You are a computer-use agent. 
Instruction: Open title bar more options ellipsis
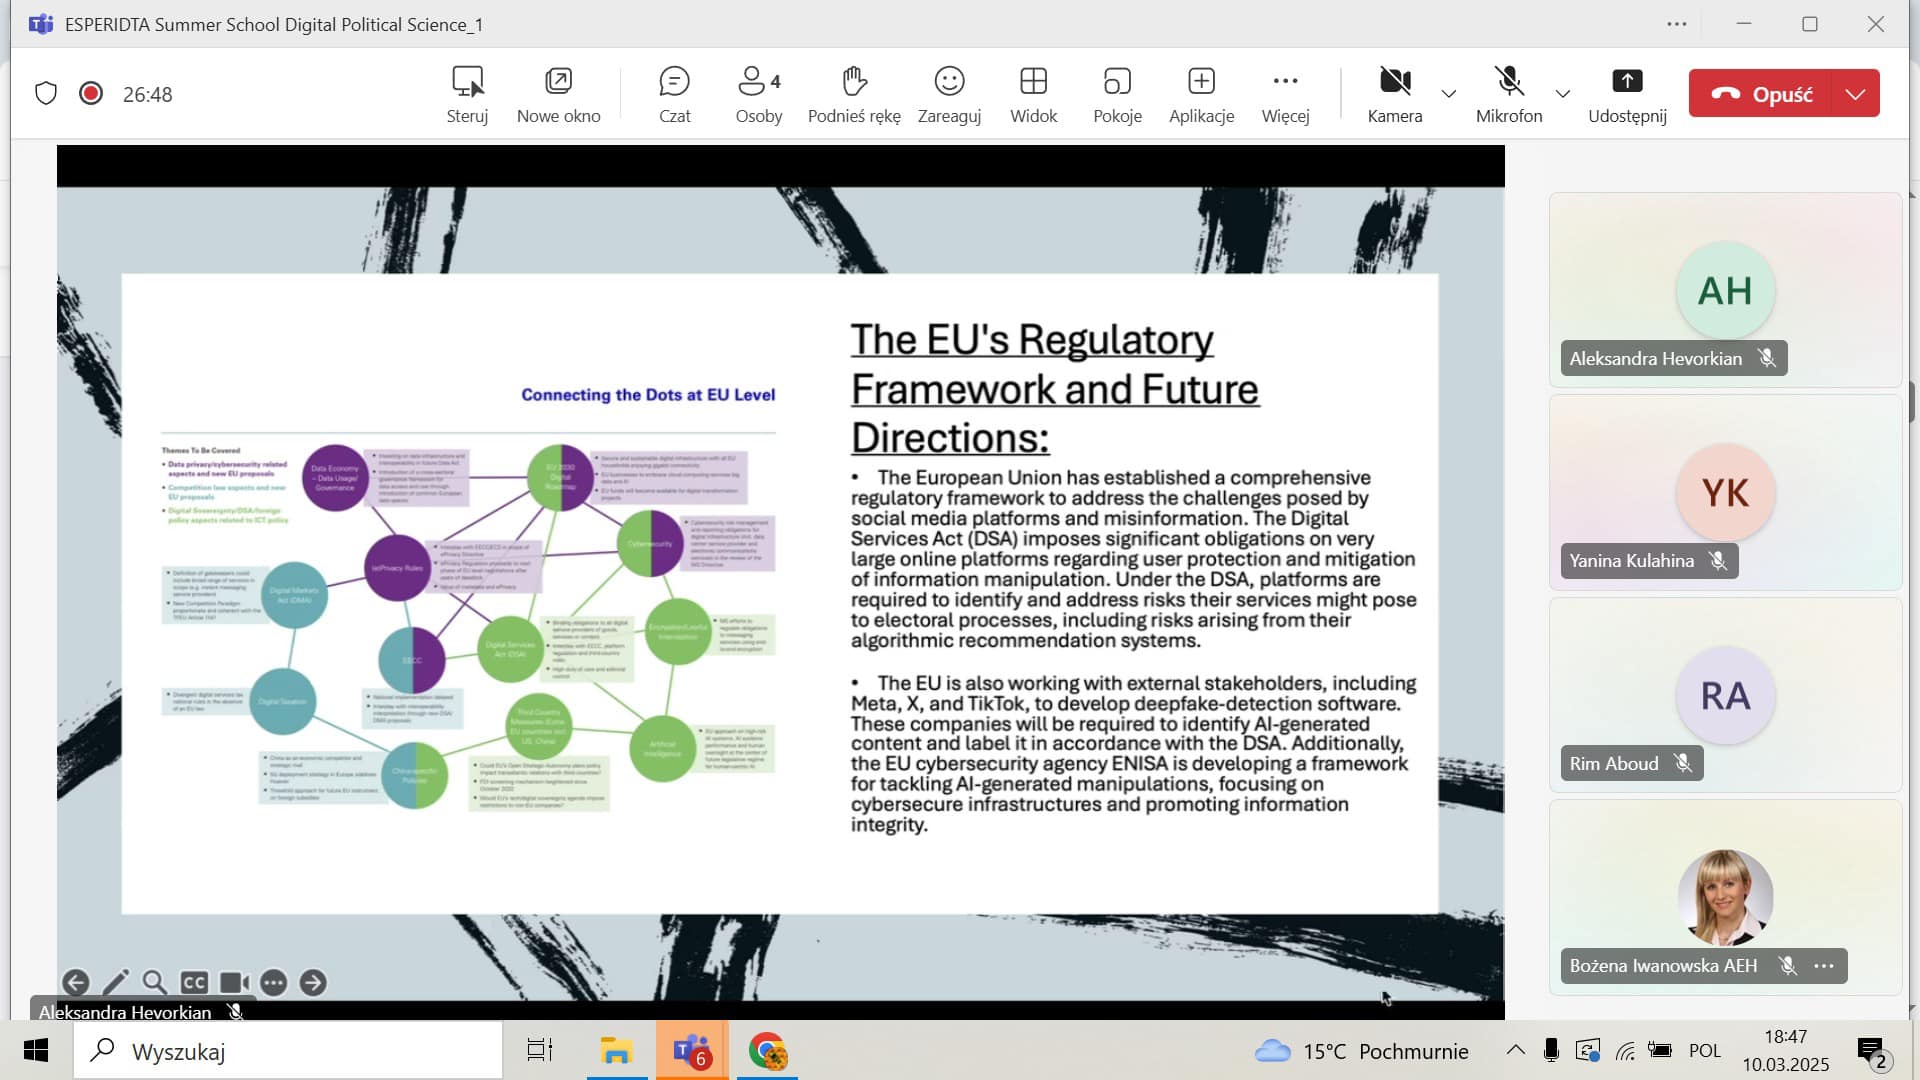1677,24
